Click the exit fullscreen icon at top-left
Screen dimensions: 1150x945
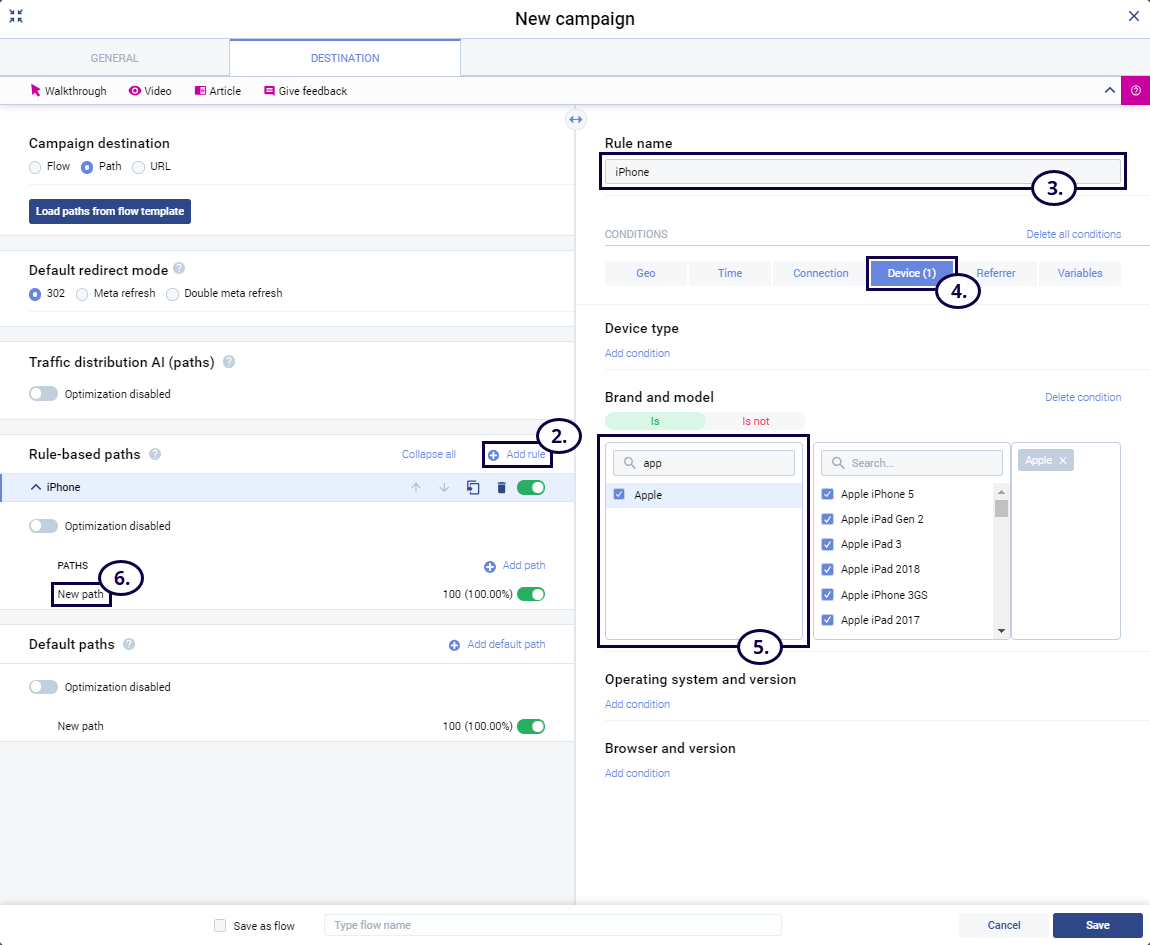pyautogui.click(x=16, y=16)
